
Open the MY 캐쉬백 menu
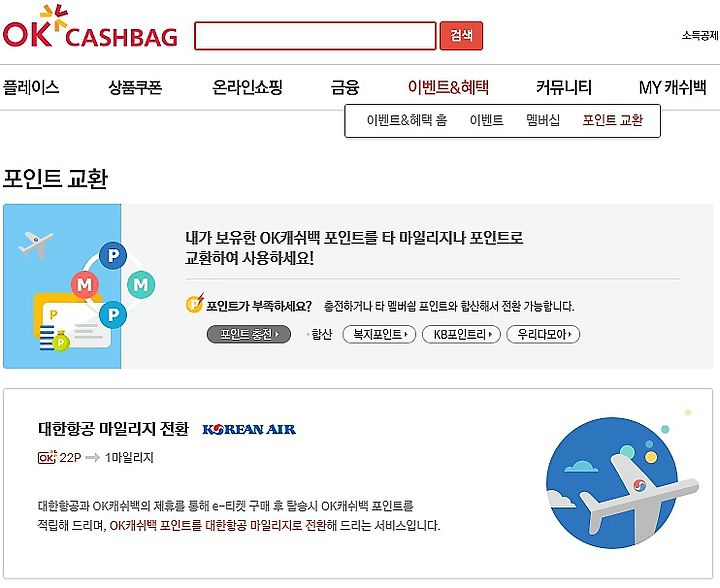pos(672,87)
